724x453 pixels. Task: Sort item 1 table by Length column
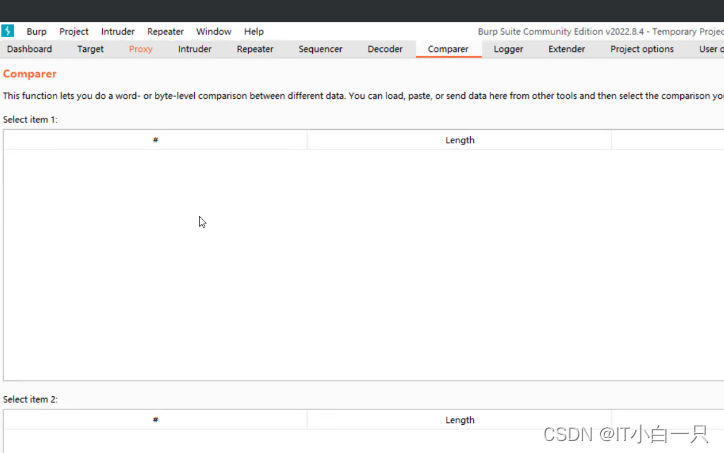(x=460, y=140)
